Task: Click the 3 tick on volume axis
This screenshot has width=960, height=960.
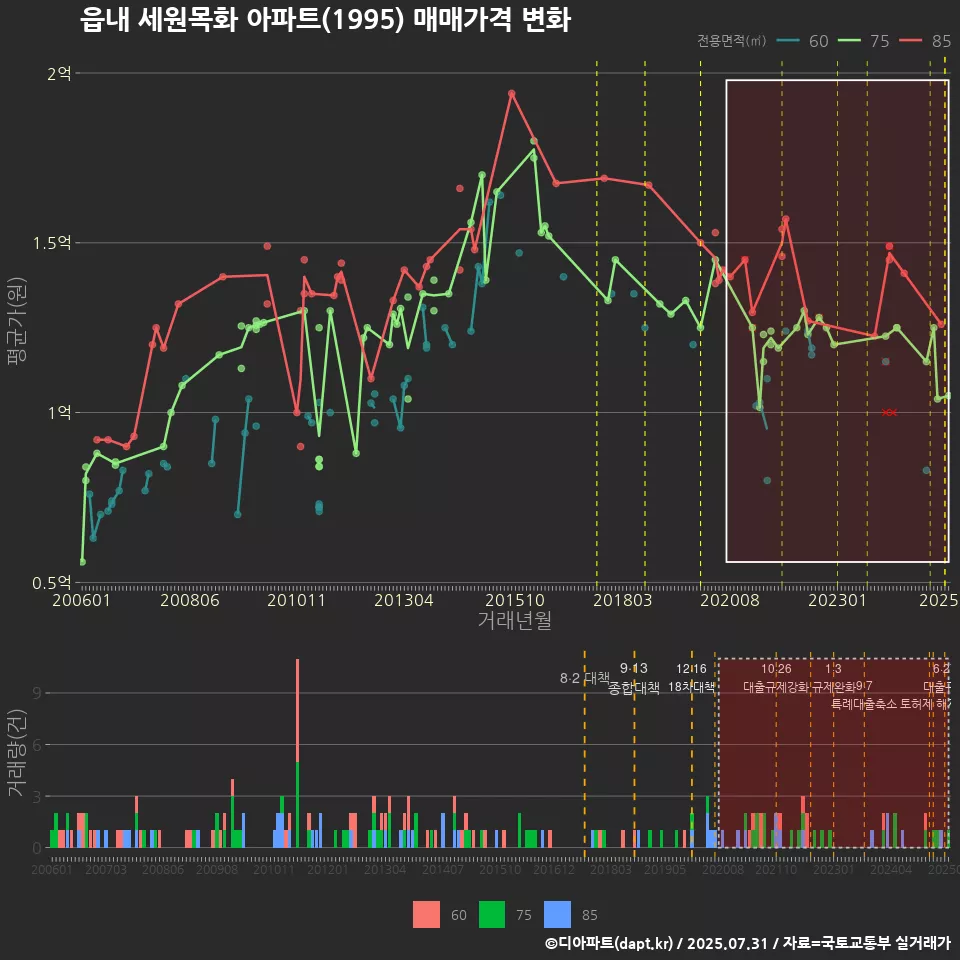Action: click(x=37, y=797)
